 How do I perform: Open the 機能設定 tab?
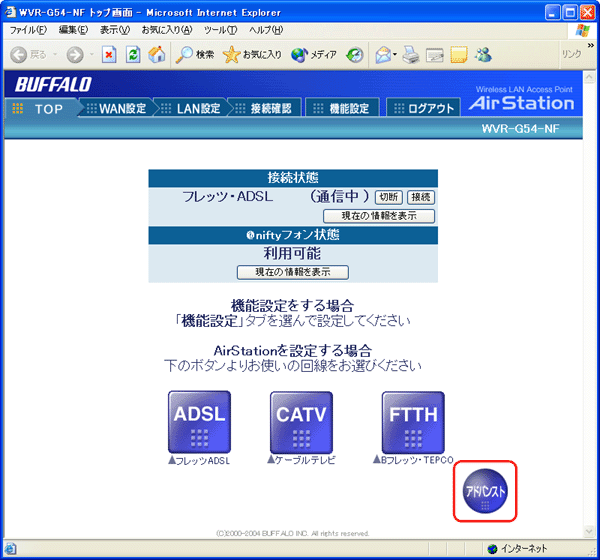pyautogui.click(x=343, y=109)
